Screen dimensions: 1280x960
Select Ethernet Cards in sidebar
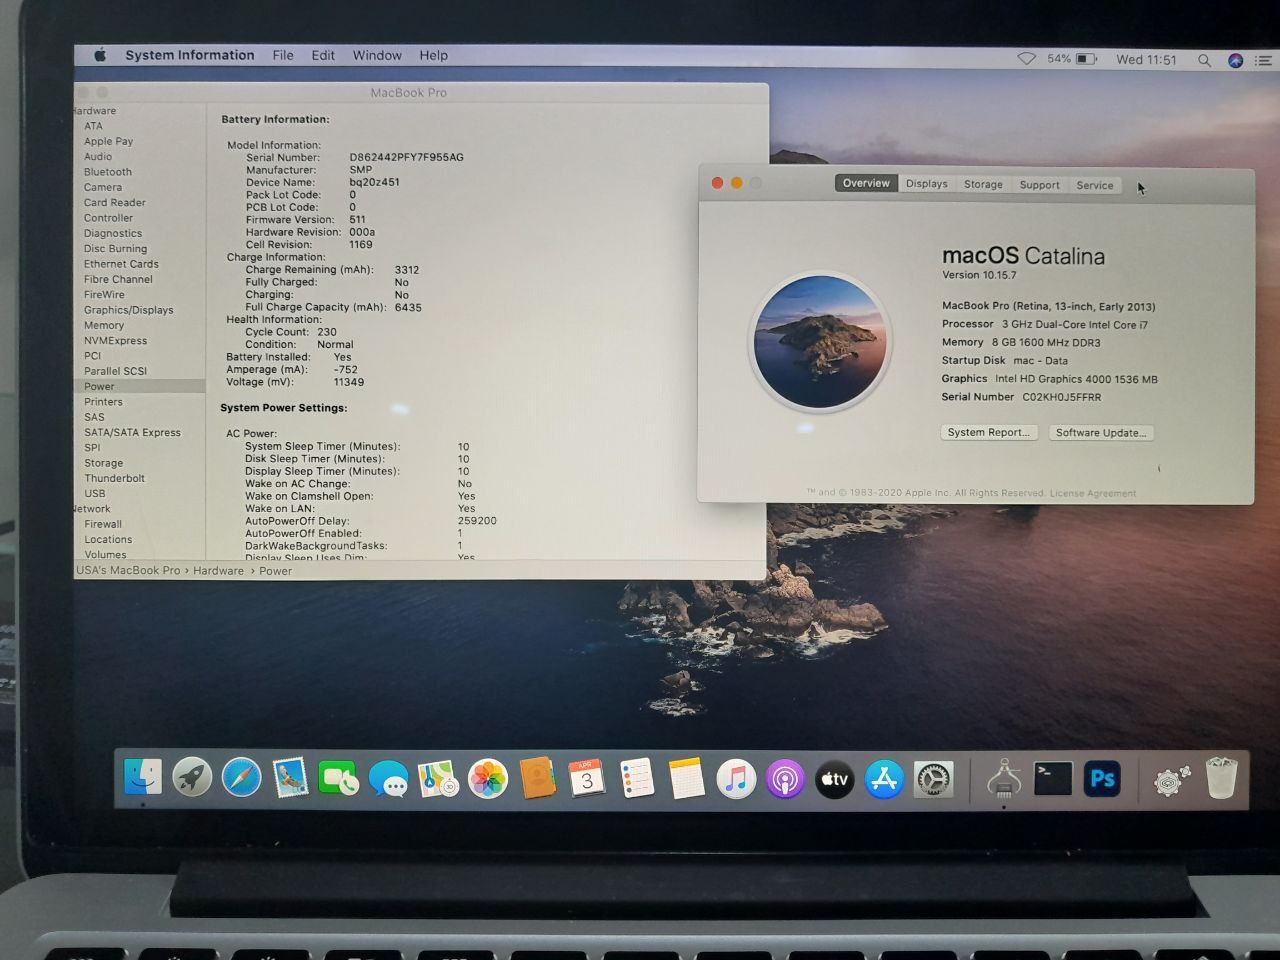[x=121, y=264]
